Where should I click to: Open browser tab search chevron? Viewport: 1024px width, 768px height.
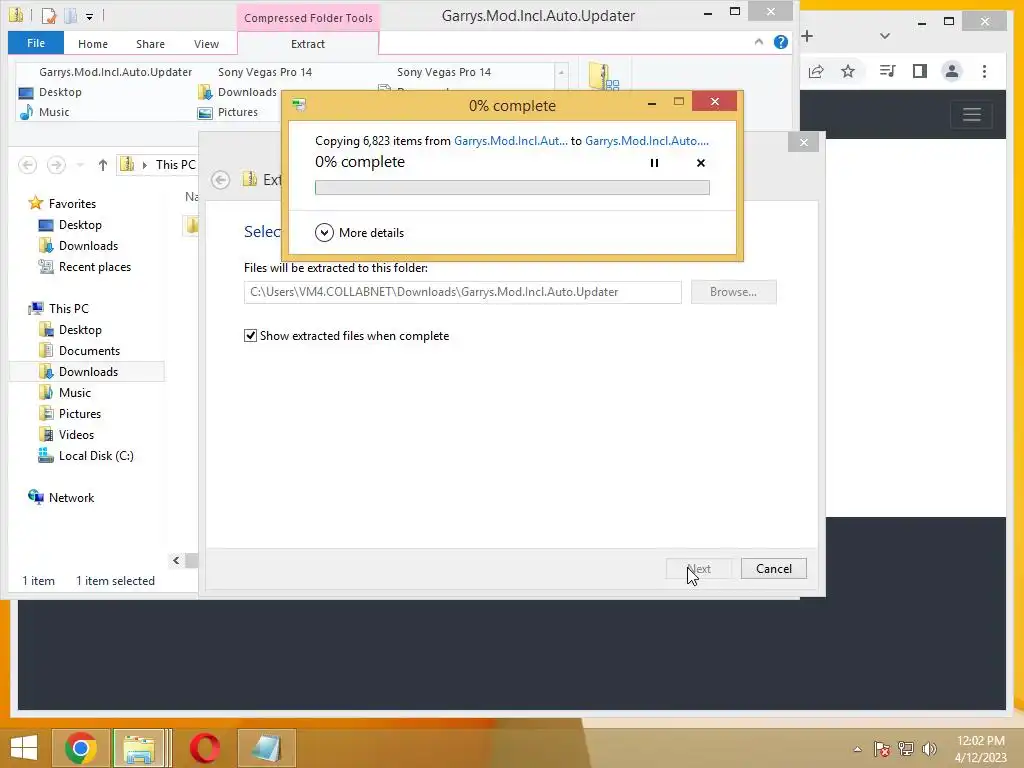tap(885, 36)
